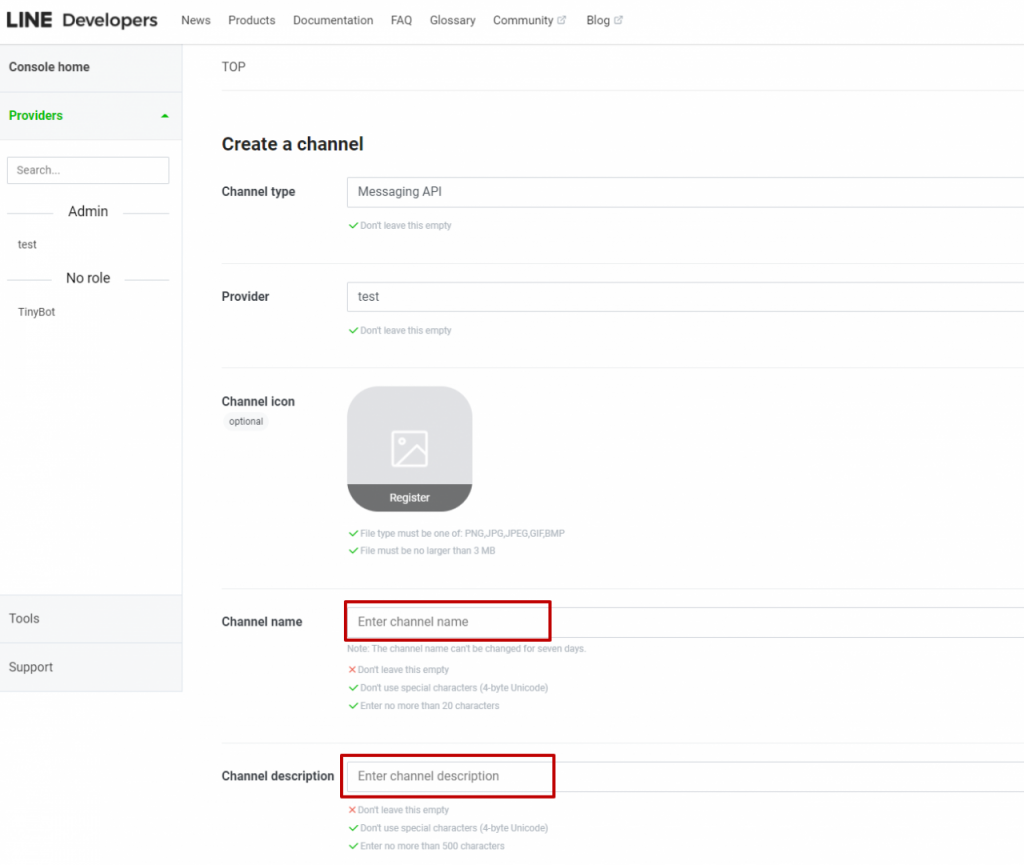Select the TinyBot provider in sidebar
The height and width of the screenshot is (865, 1024).
pyautogui.click(x=37, y=312)
